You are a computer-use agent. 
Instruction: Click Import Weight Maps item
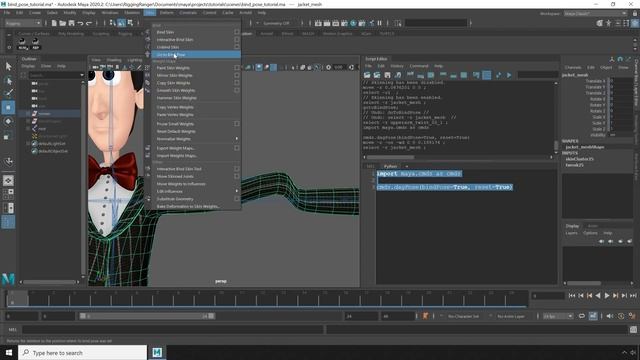tap(177, 156)
